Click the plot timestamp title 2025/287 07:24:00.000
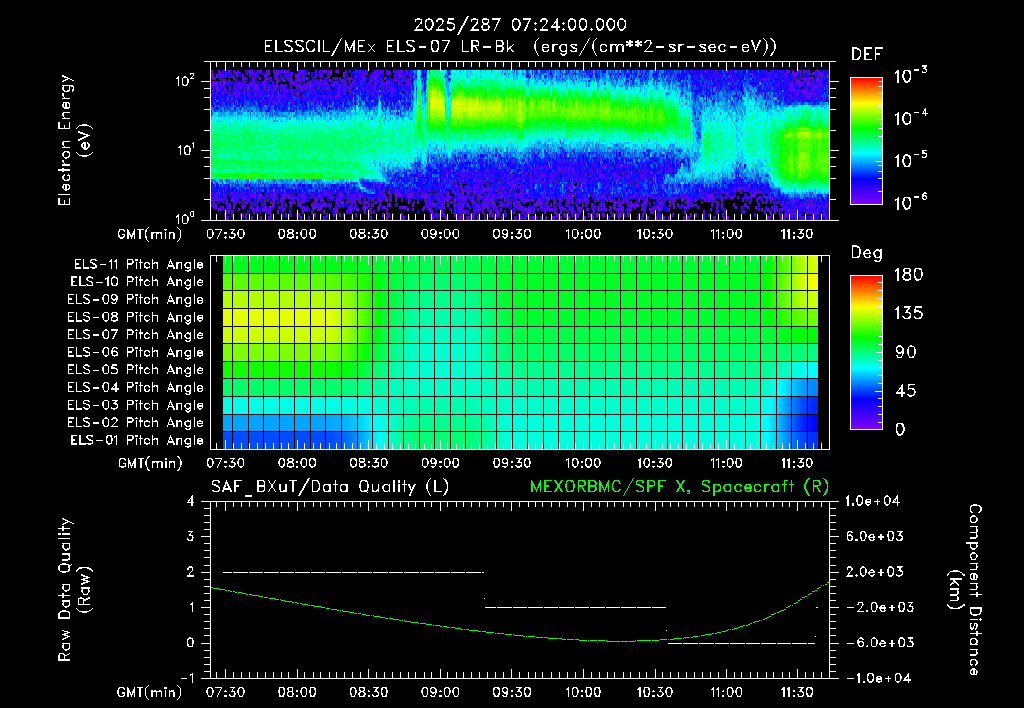 pos(520,25)
